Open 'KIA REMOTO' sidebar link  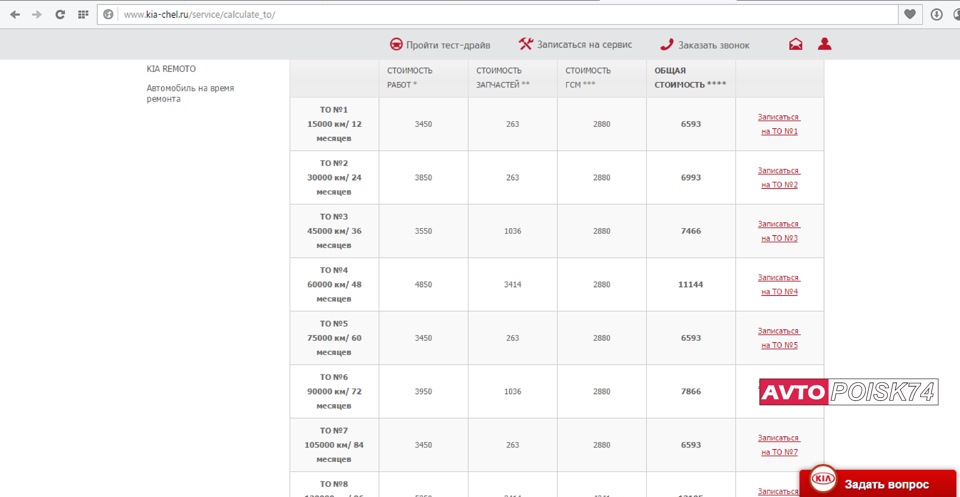tap(171, 69)
